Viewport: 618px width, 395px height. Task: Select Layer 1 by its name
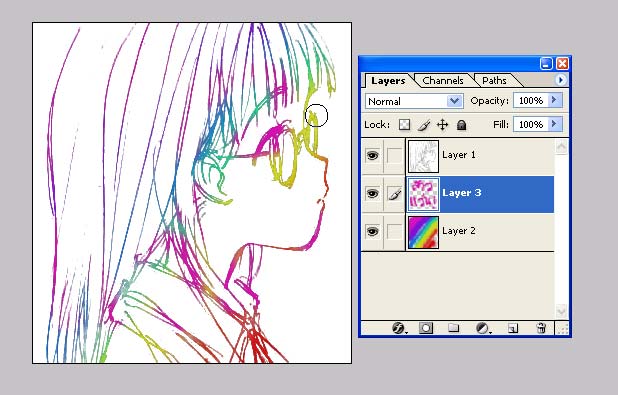pyautogui.click(x=459, y=155)
